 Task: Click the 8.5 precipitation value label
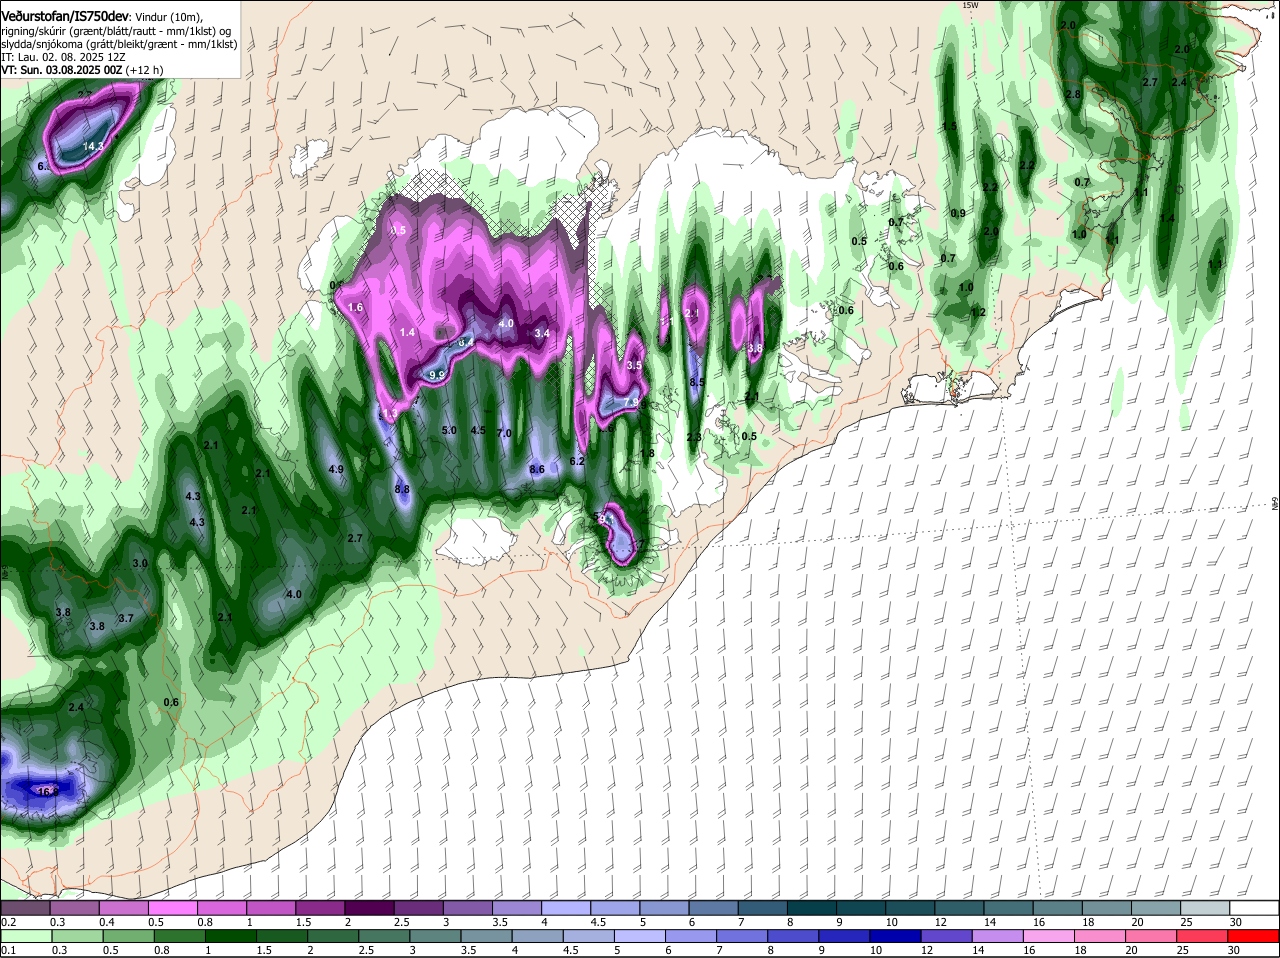point(698,382)
